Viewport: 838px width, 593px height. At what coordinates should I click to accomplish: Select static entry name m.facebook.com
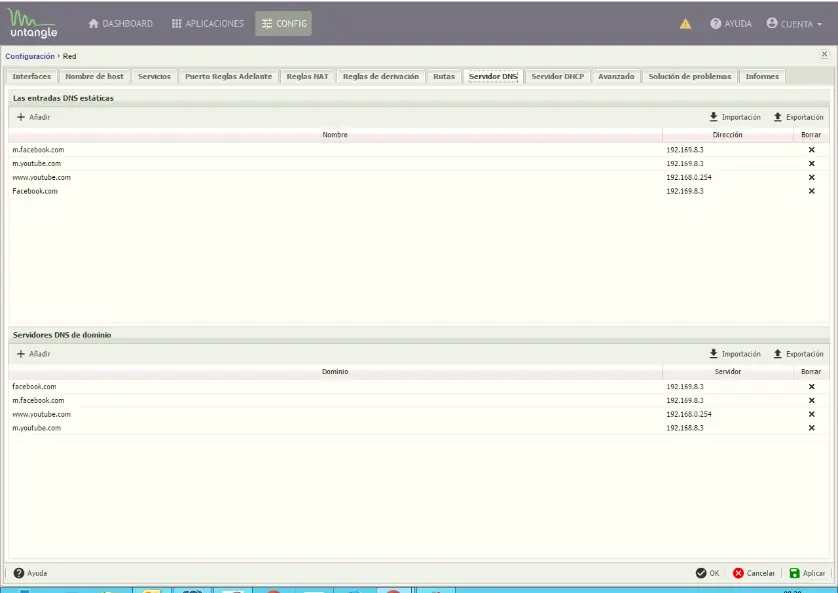(38, 150)
